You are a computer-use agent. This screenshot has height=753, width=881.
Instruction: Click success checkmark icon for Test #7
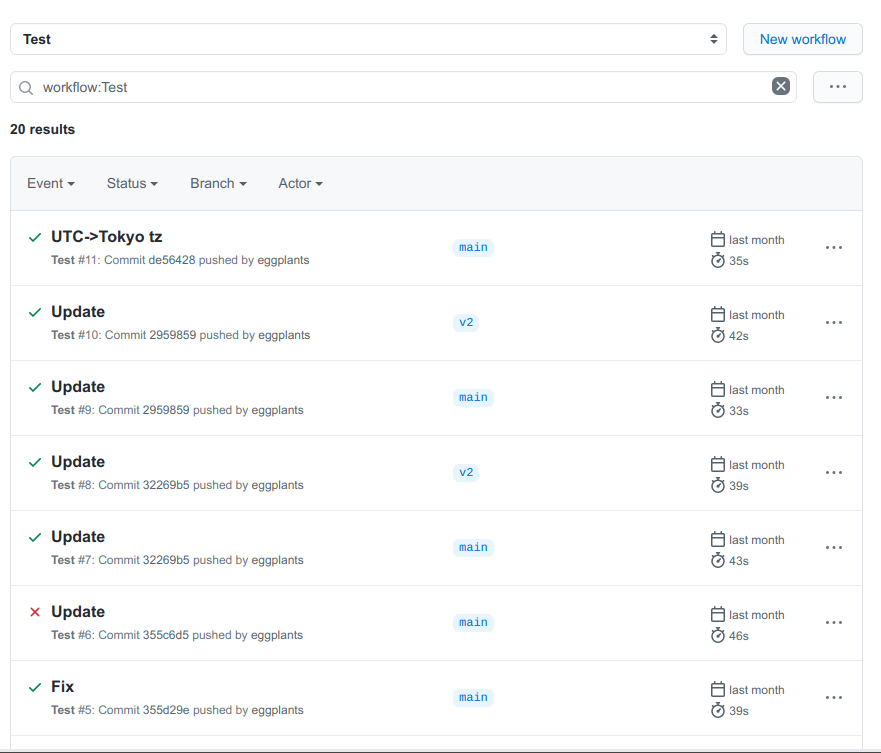pyautogui.click(x=35, y=537)
